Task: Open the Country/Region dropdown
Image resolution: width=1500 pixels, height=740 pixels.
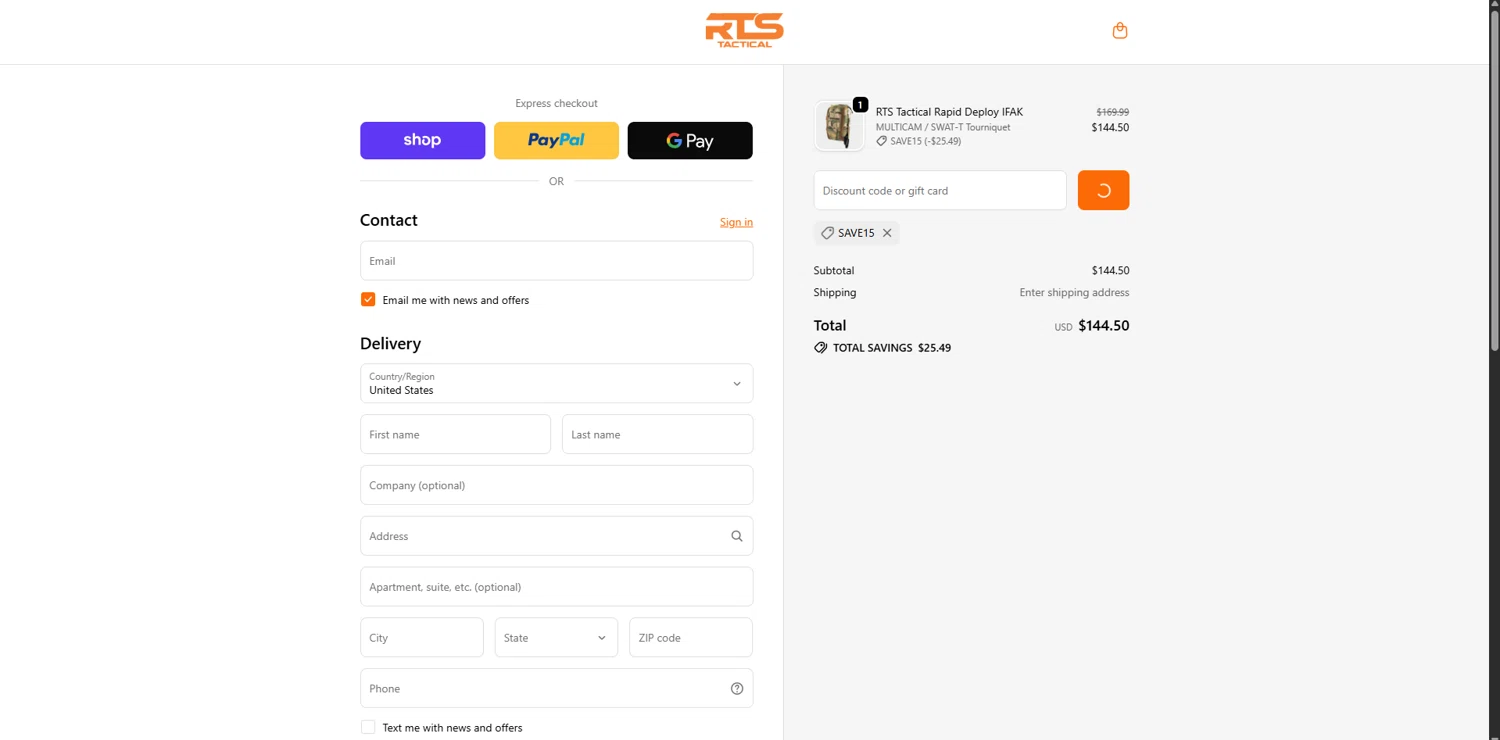Action: coord(556,383)
